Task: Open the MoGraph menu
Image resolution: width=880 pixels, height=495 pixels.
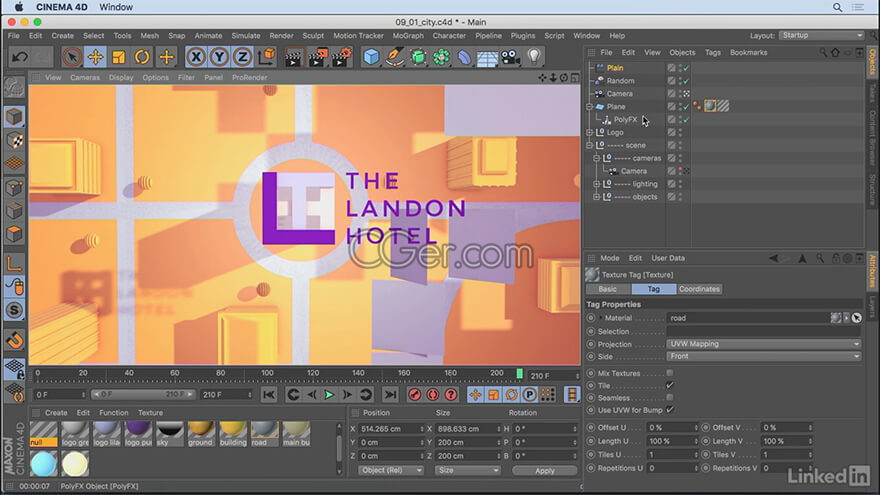Action: tap(408, 35)
